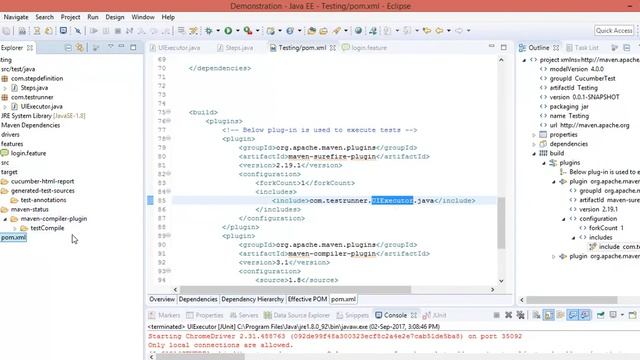Viewport: 640px width, 360px height.
Task: Click the Open Type folder icon in toolbar
Action: coord(312,31)
